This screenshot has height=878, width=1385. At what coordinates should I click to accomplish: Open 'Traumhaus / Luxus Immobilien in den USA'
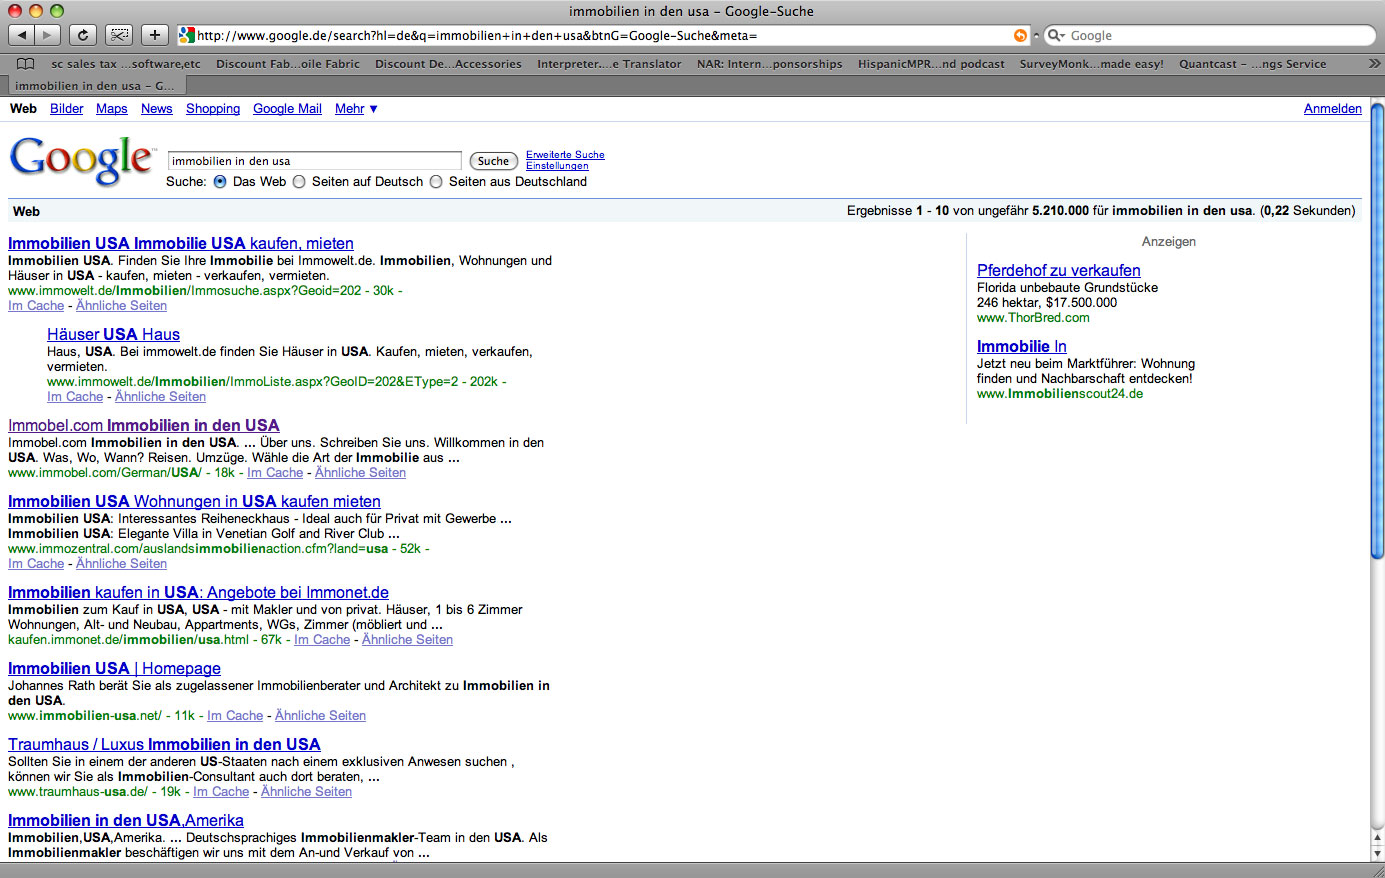coord(164,744)
